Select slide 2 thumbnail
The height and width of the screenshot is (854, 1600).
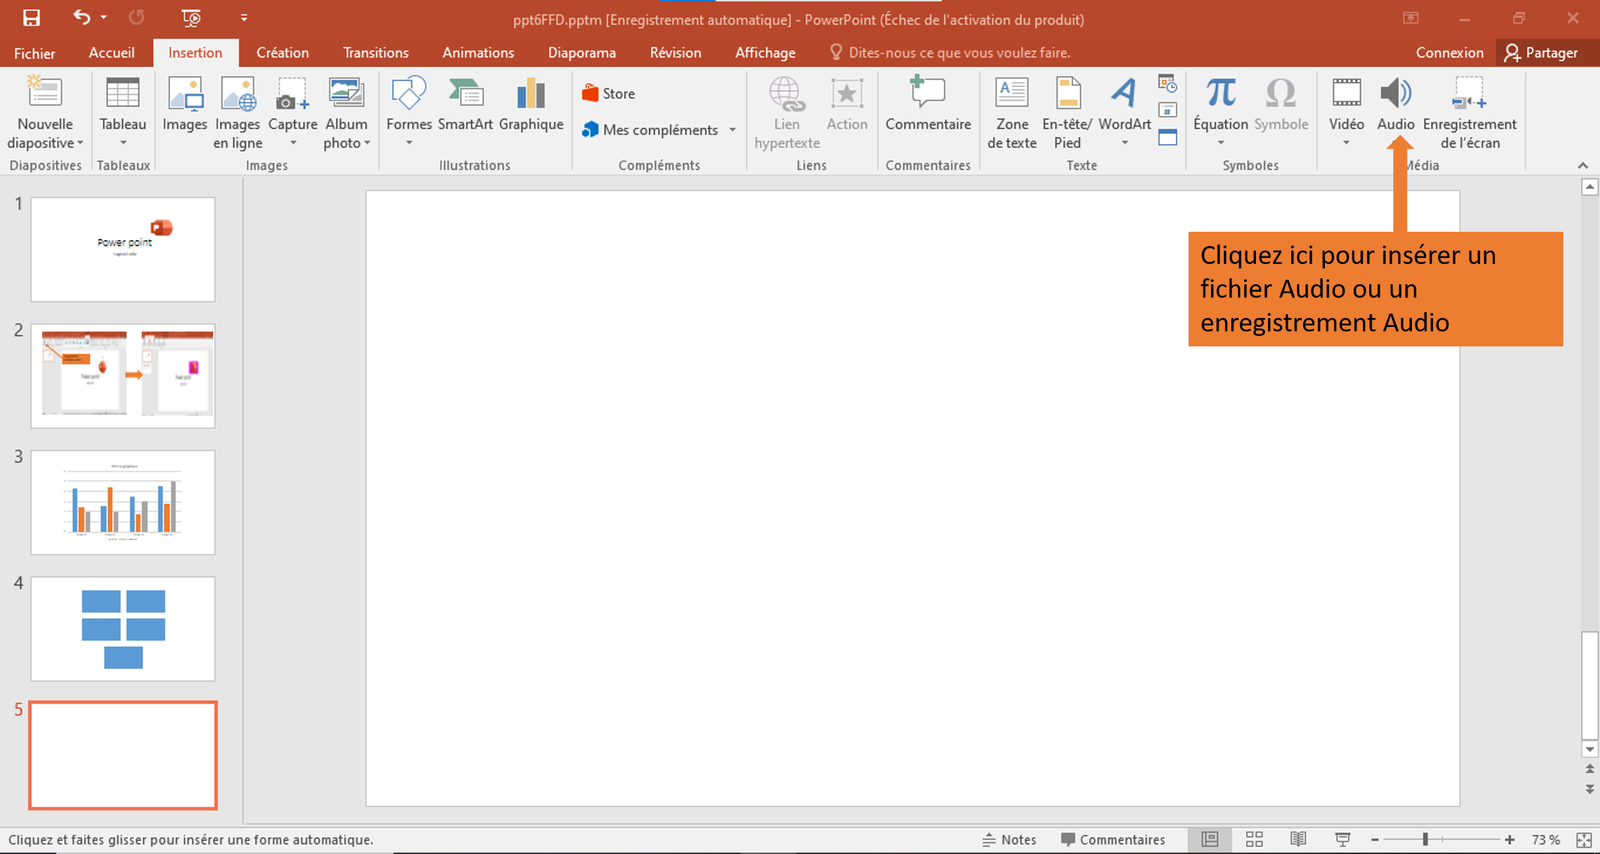pos(123,375)
